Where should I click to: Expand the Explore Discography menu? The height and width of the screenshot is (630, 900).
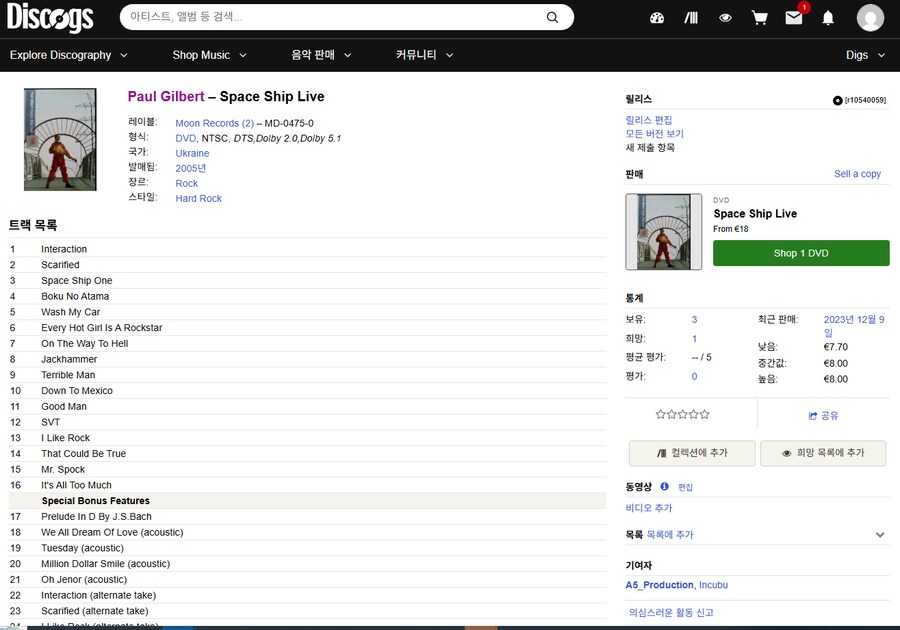(68, 55)
